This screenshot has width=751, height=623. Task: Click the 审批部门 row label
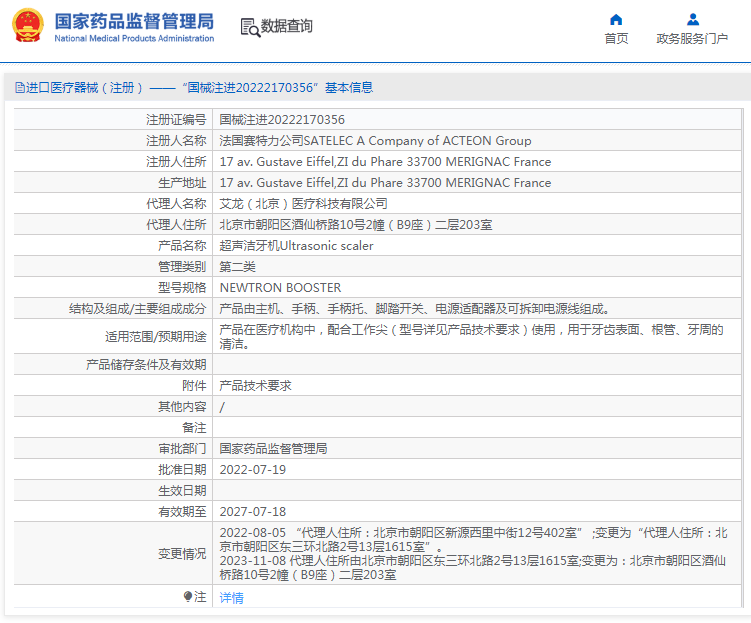(182, 449)
